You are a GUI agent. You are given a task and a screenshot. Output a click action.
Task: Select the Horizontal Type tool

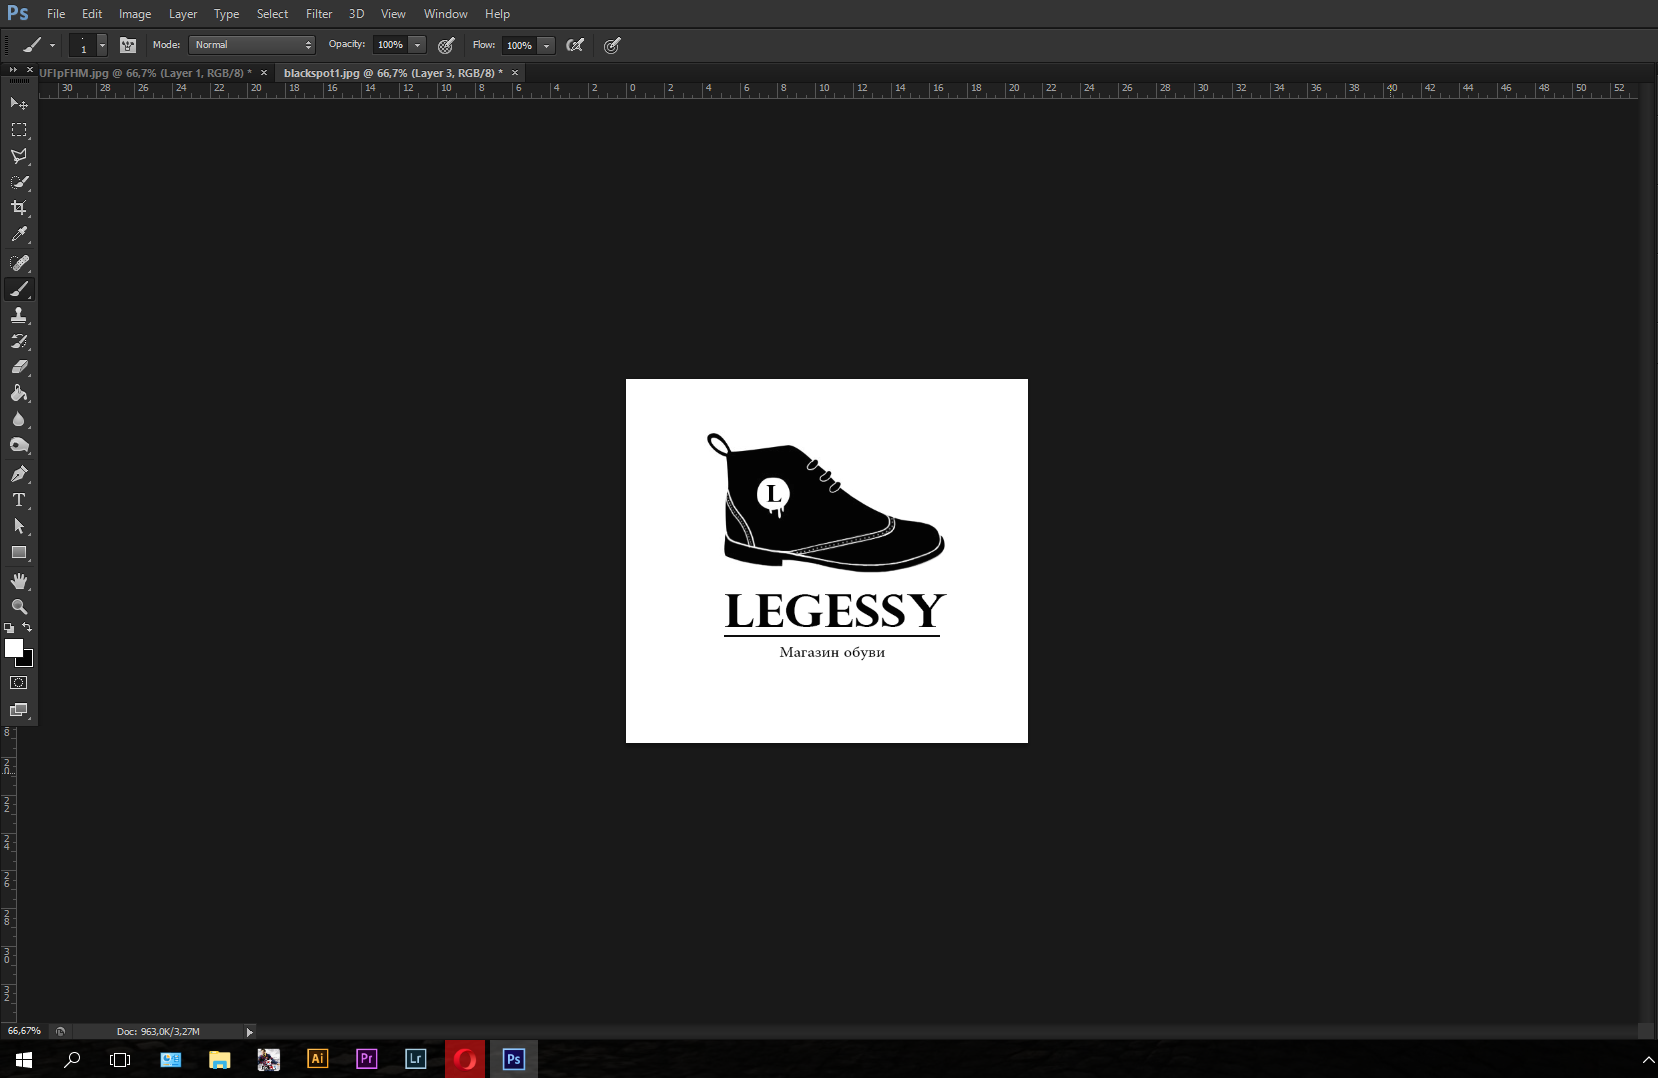tap(19, 500)
